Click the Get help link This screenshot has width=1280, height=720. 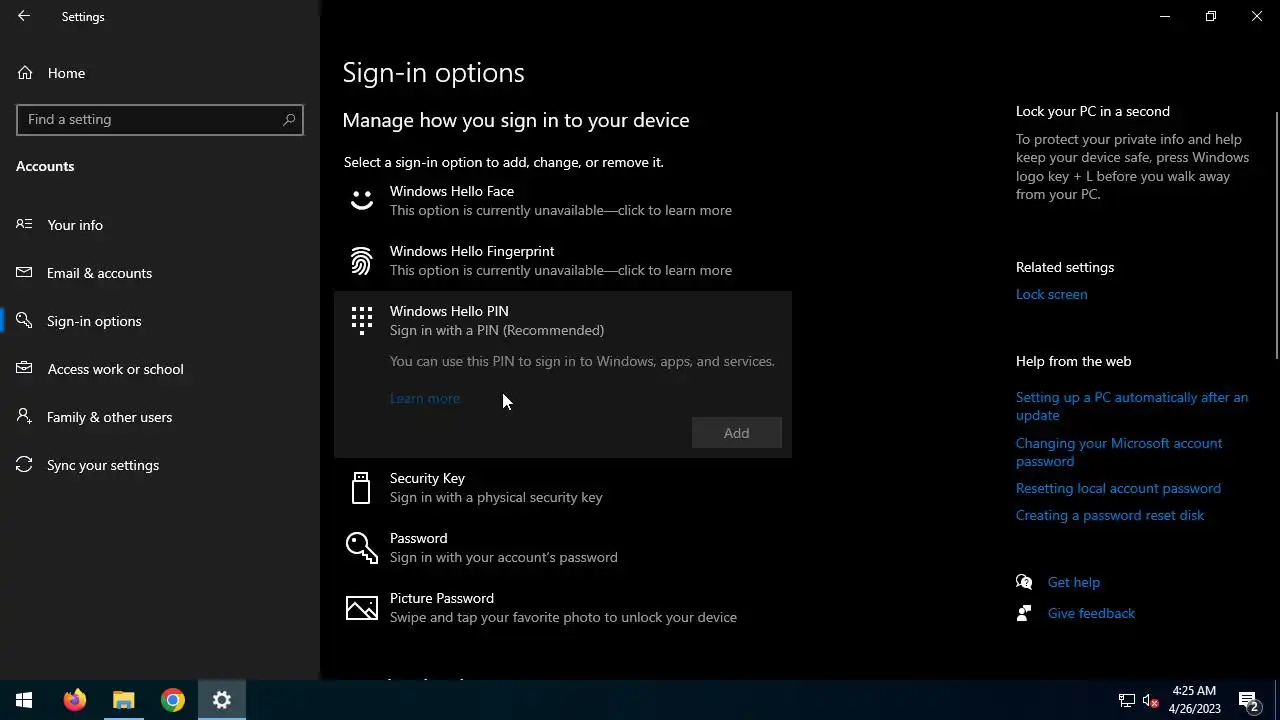pos(1074,582)
